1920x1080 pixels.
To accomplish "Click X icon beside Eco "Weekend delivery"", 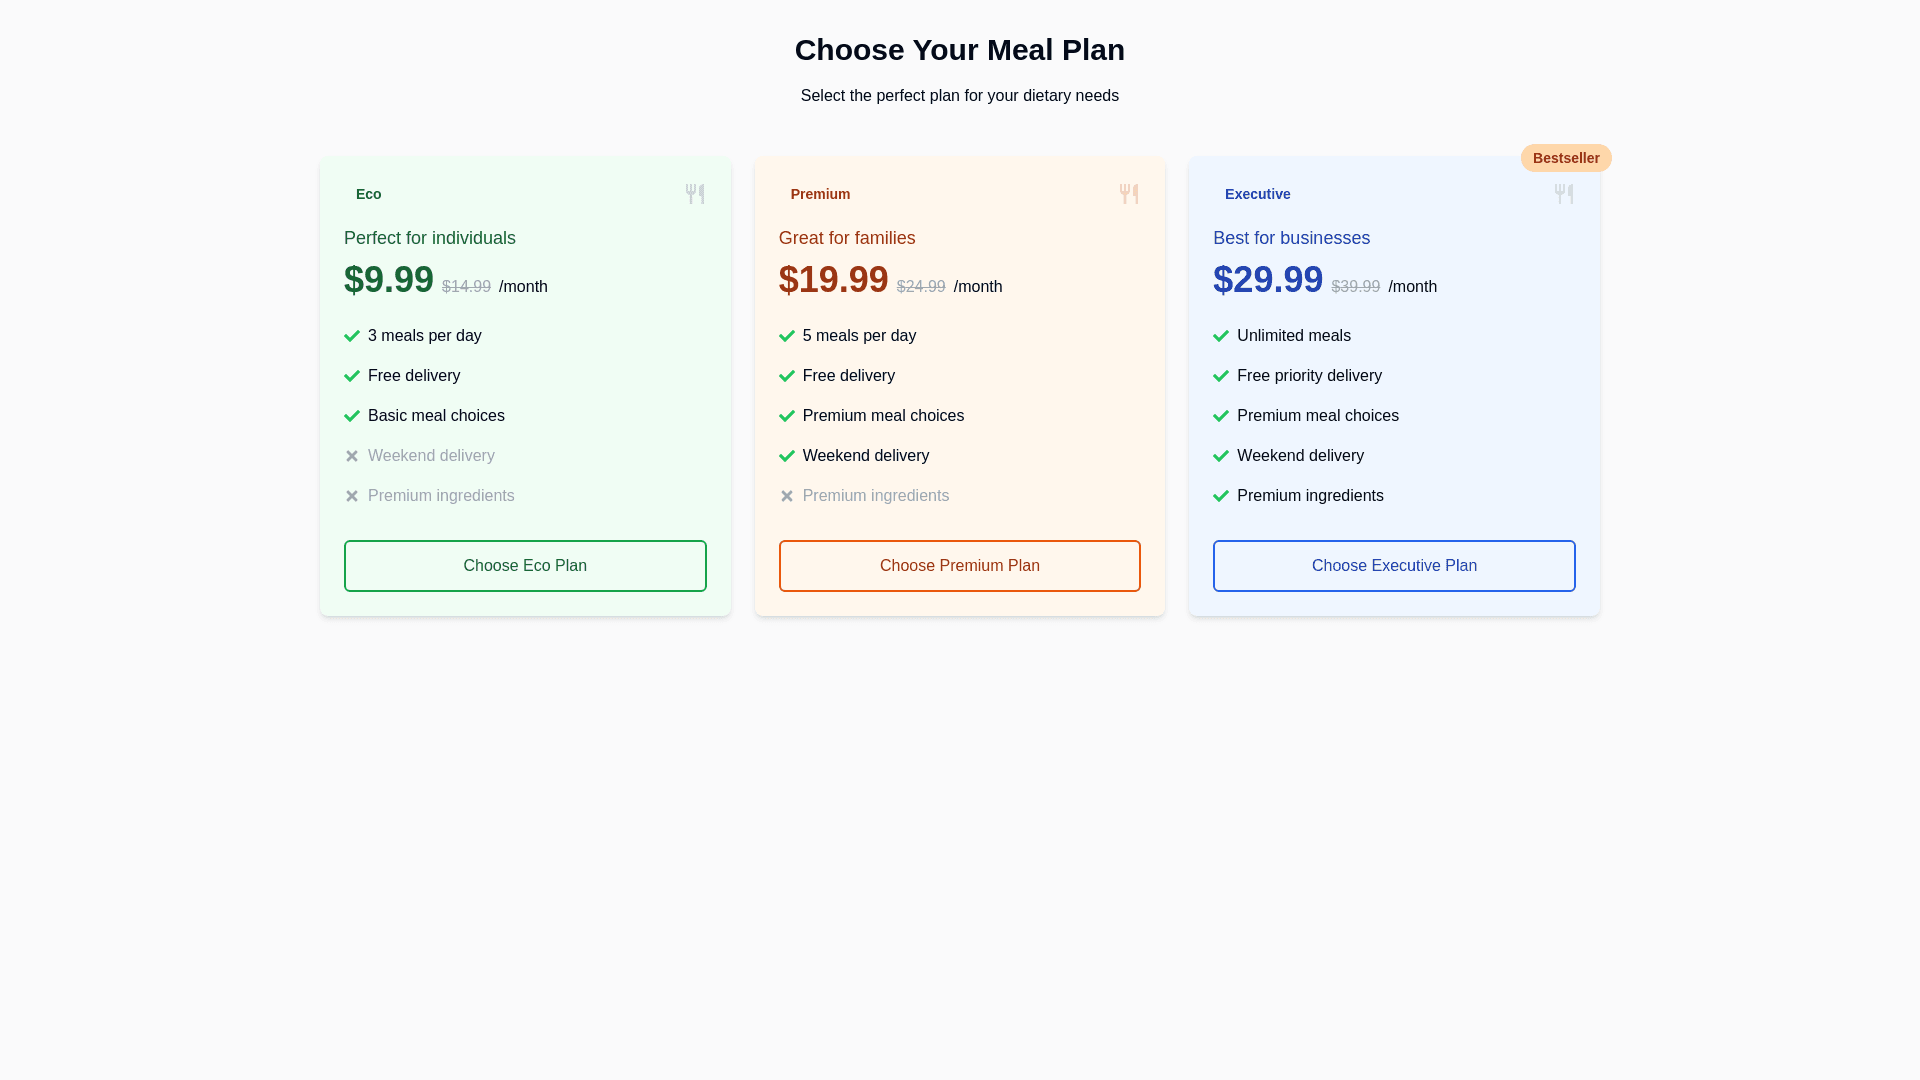I will click(352, 456).
